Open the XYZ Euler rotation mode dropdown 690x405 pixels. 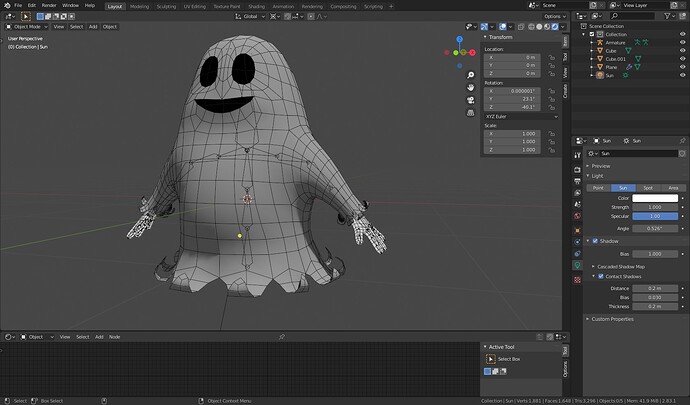[521, 117]
